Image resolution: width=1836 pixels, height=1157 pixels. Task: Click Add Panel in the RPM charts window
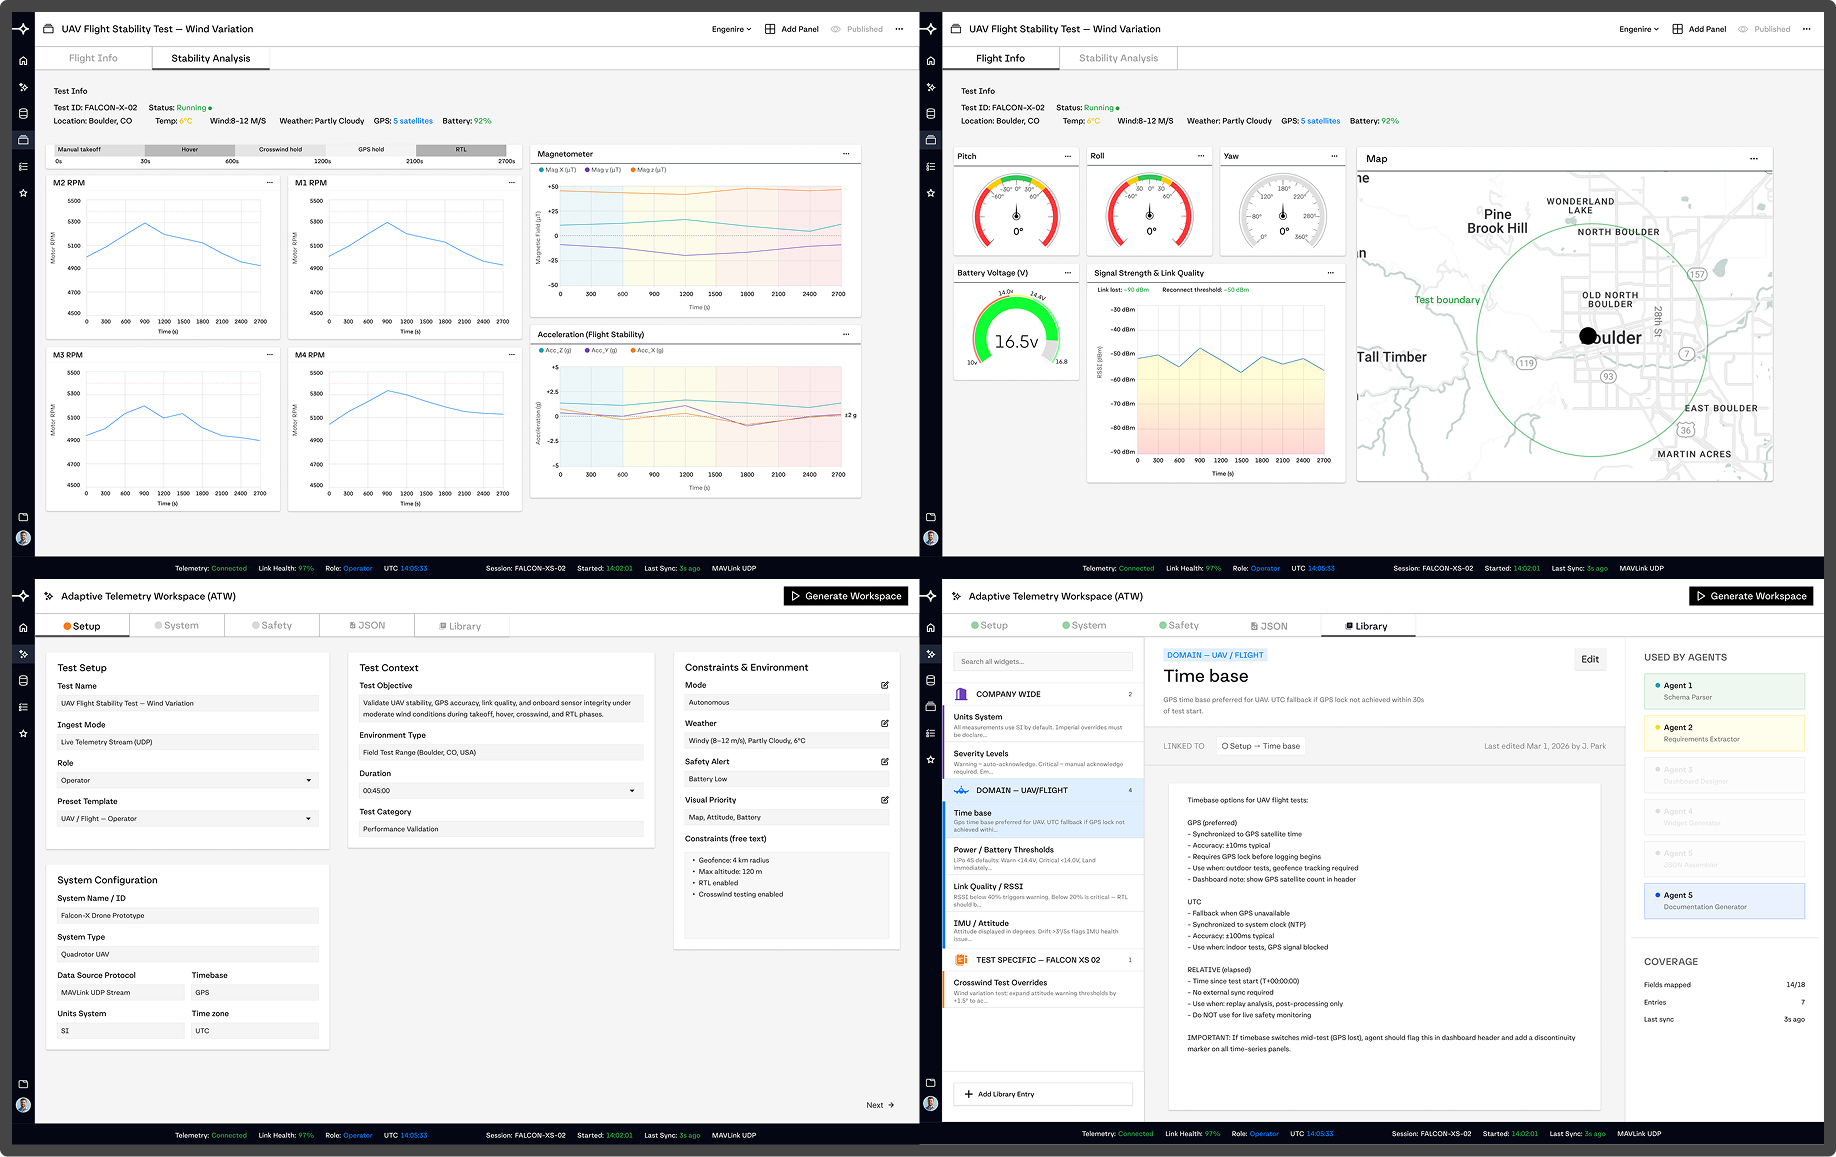click(x=792, y=29)
